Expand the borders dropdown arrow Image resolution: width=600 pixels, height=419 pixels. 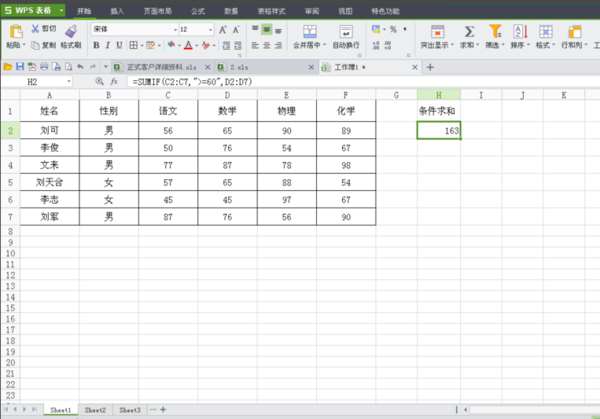click(141, 46)
